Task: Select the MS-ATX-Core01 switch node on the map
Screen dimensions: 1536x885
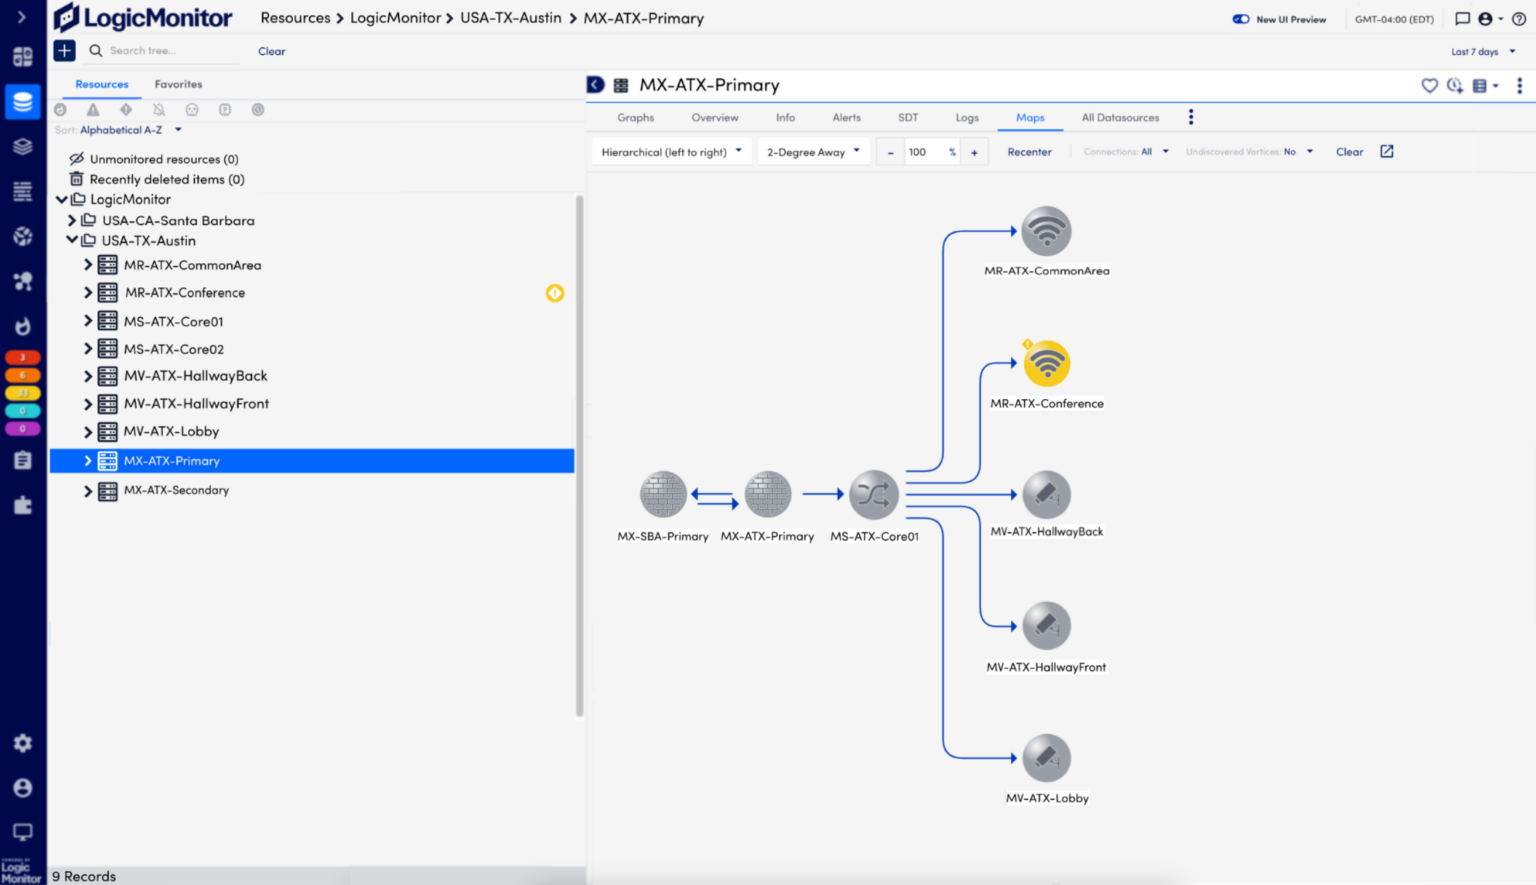Action: coord(874,495)
